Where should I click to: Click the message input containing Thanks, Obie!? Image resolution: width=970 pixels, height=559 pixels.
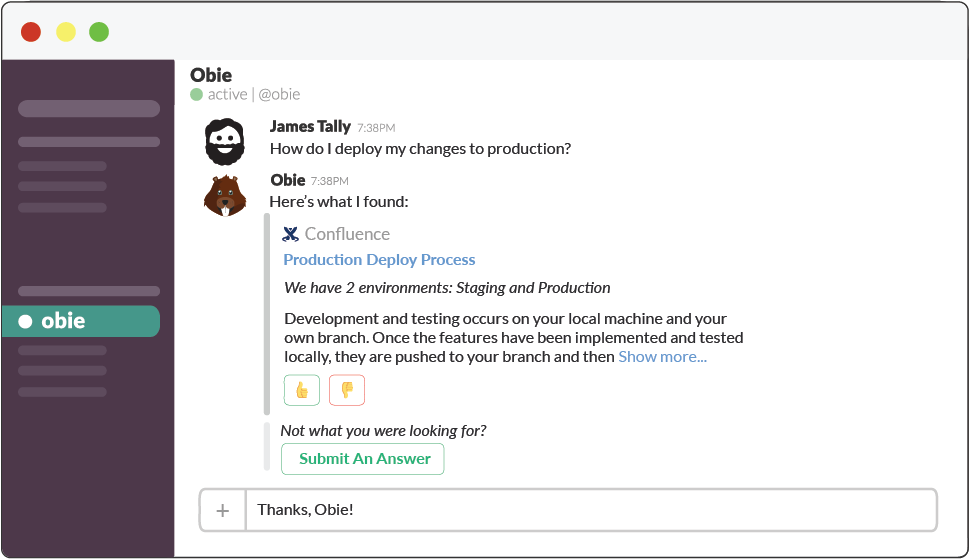[590, 511]
